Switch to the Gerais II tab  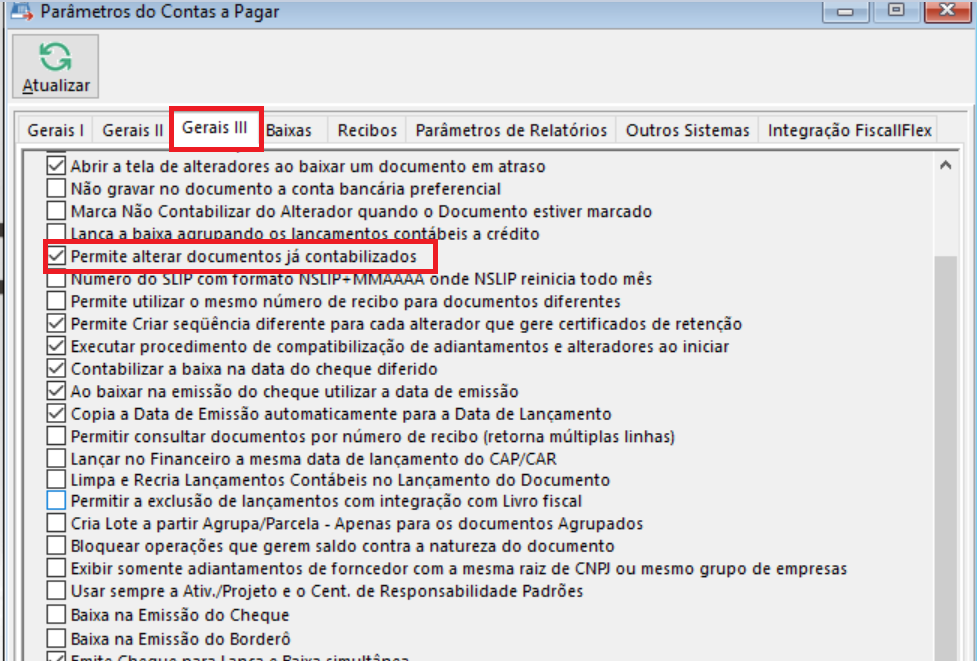click(132, 130)
